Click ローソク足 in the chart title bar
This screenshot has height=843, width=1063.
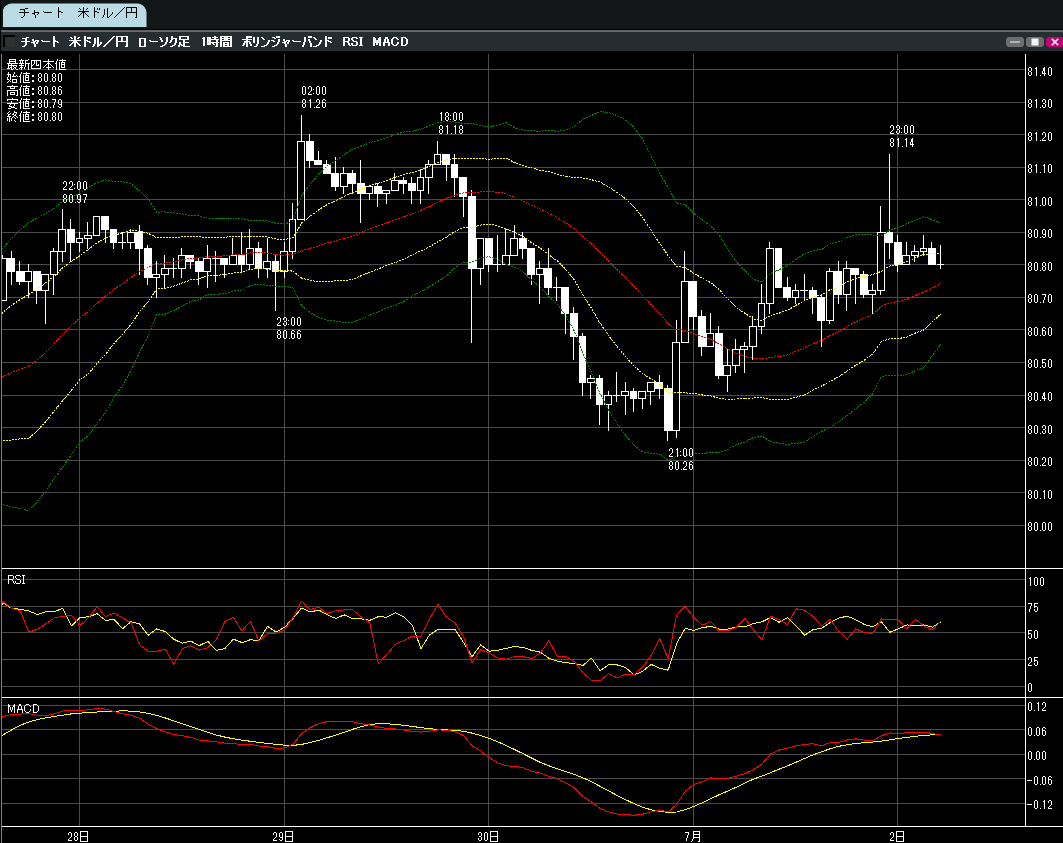[163, 42]
